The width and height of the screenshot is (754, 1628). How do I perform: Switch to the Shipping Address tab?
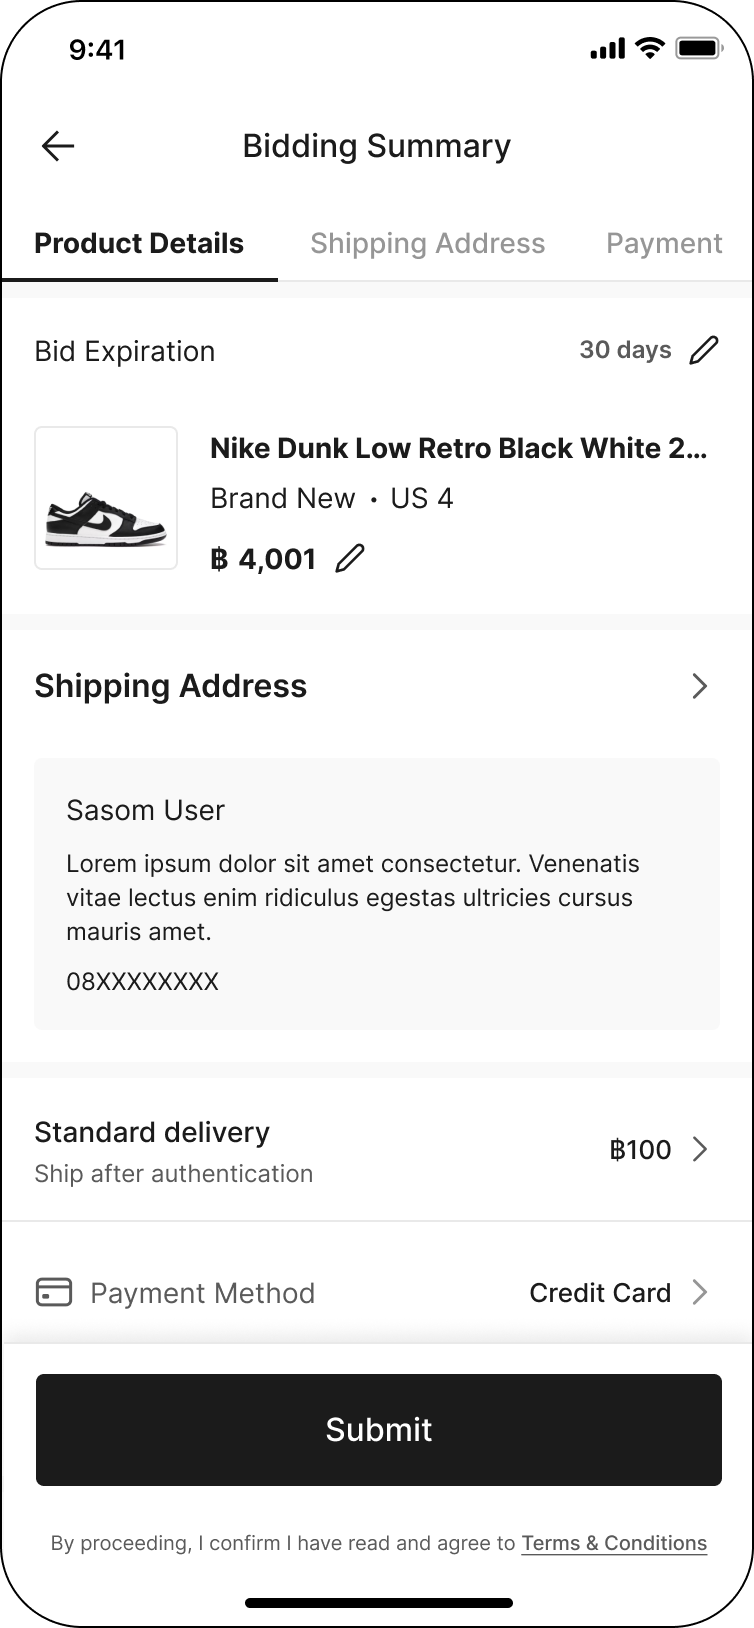pyautogui.click(x=427, y=244)
